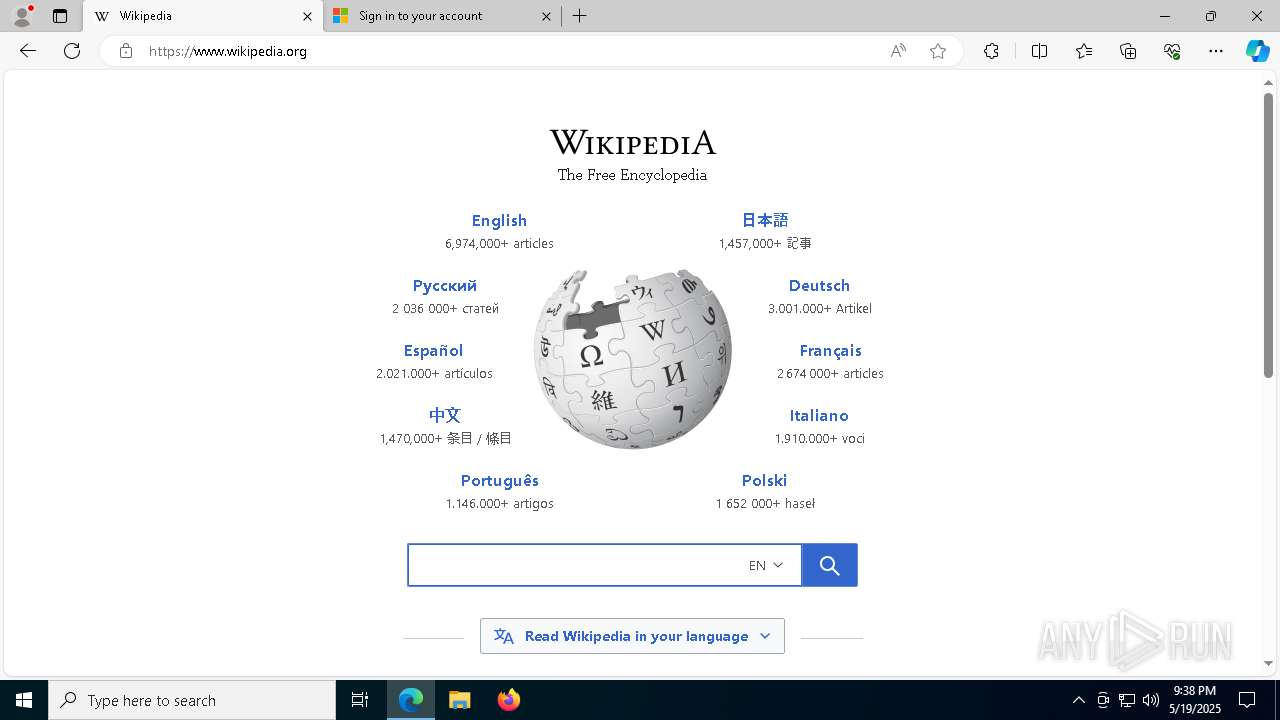
Task: Open a new tab with plus button
Action: 580,16
